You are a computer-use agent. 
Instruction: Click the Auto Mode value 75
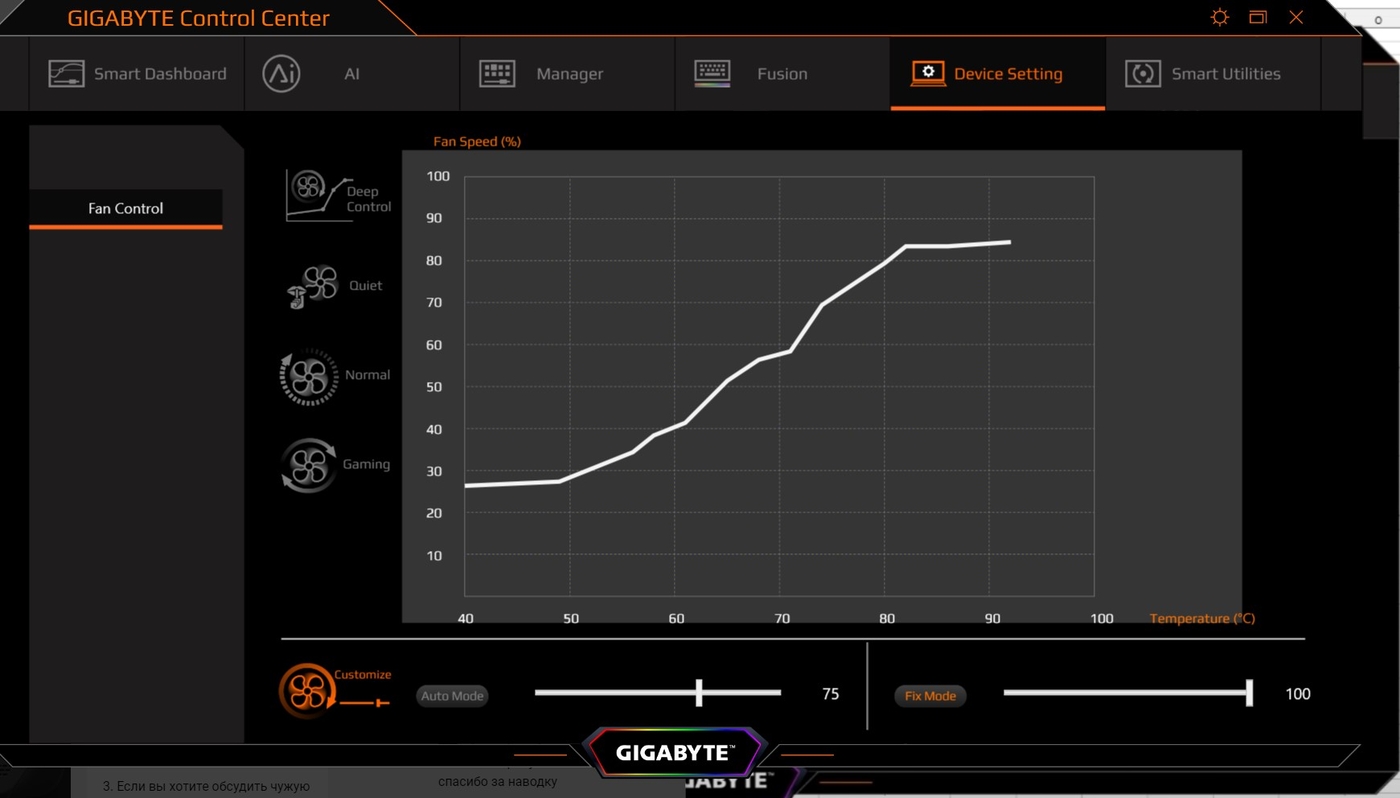click(x=830, y=694)
